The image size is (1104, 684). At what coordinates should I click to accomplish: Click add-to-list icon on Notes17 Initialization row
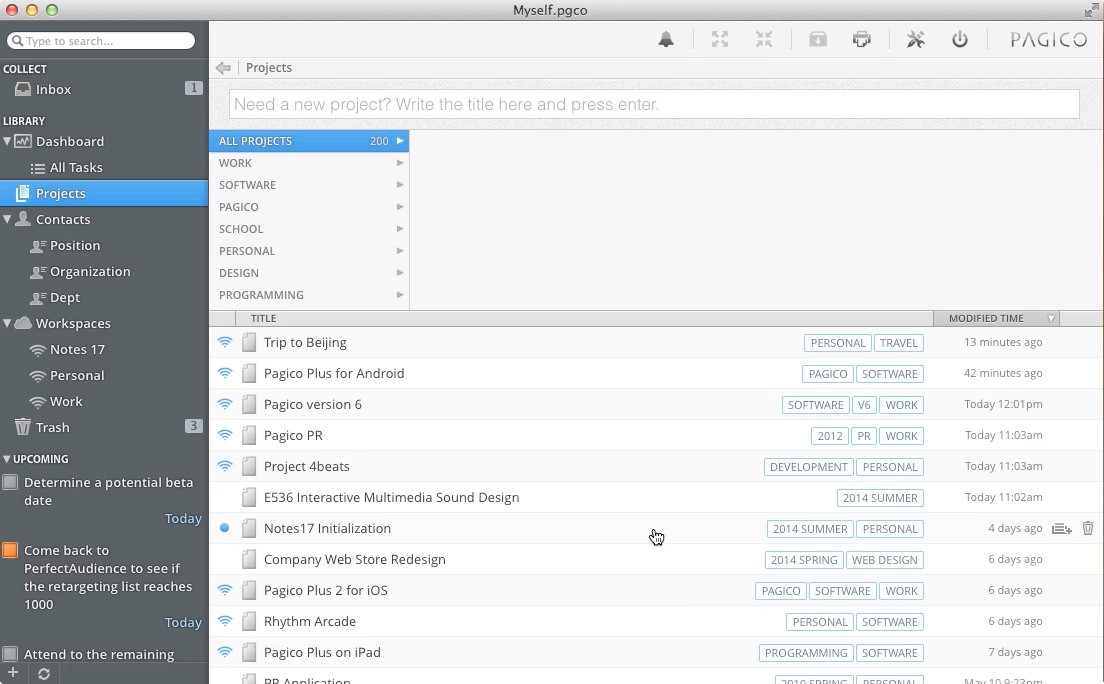coord(1061,528)
